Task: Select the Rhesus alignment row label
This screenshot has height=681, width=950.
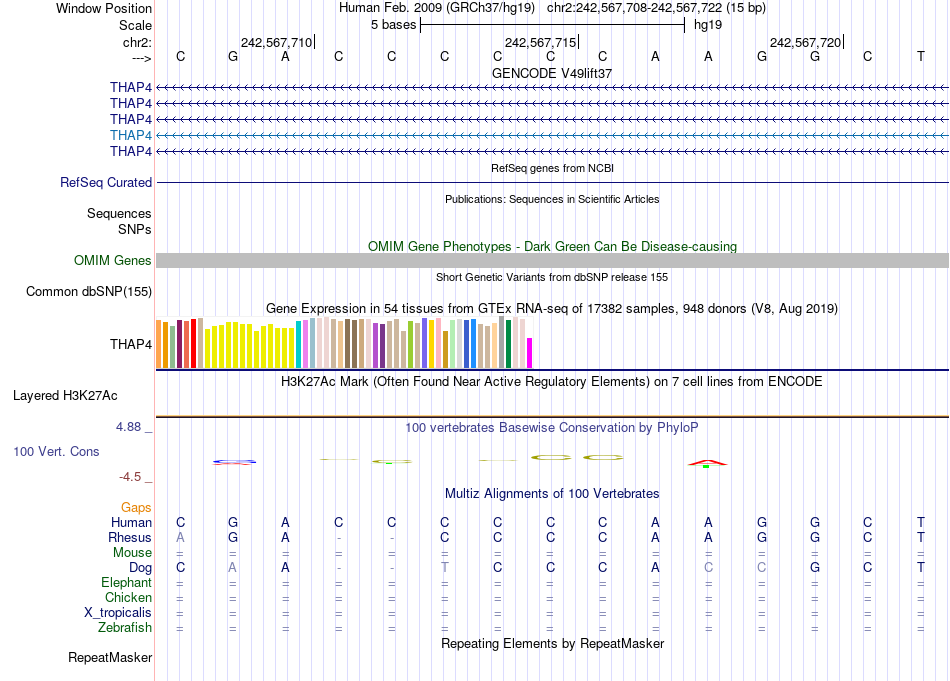Action: click(130, 537)
